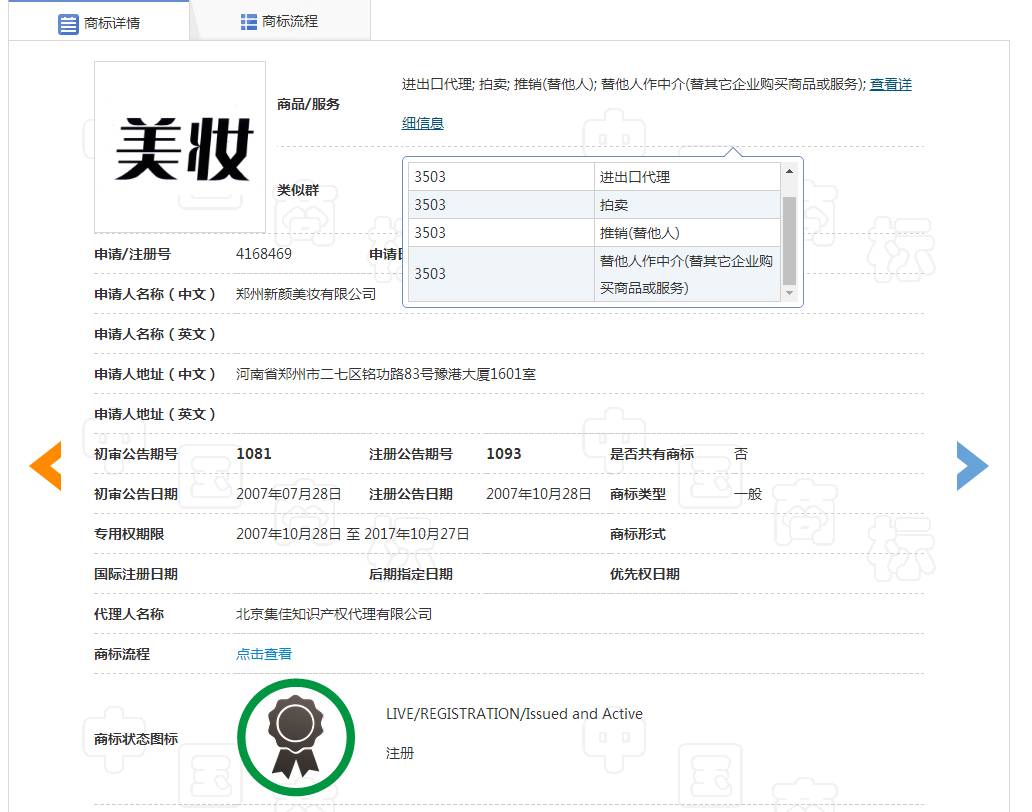The image size is (1032, 812).
Task: Click the registration announcement issue 1093
Action: pos(504,454)
